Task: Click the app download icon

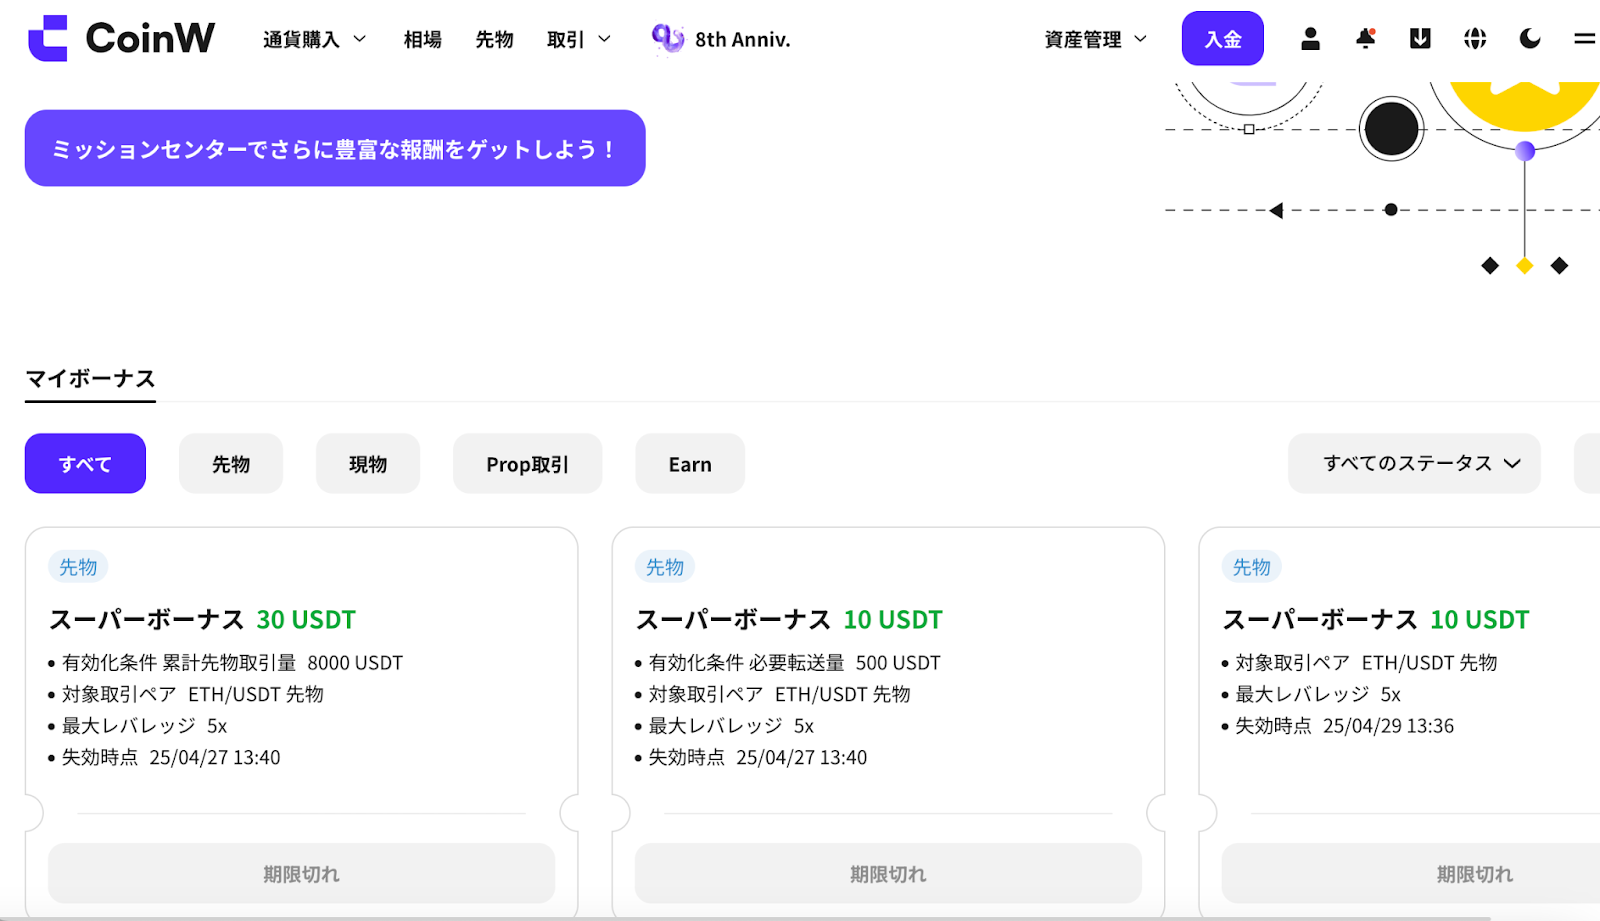Action: [x=1420, y=39]
